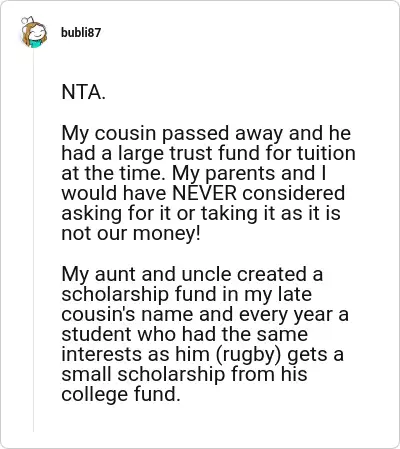The height and width of the screenshot is (449, 400).
Task: Click the line 'small scholarship from his'
Action: click(x=184, y=374)
